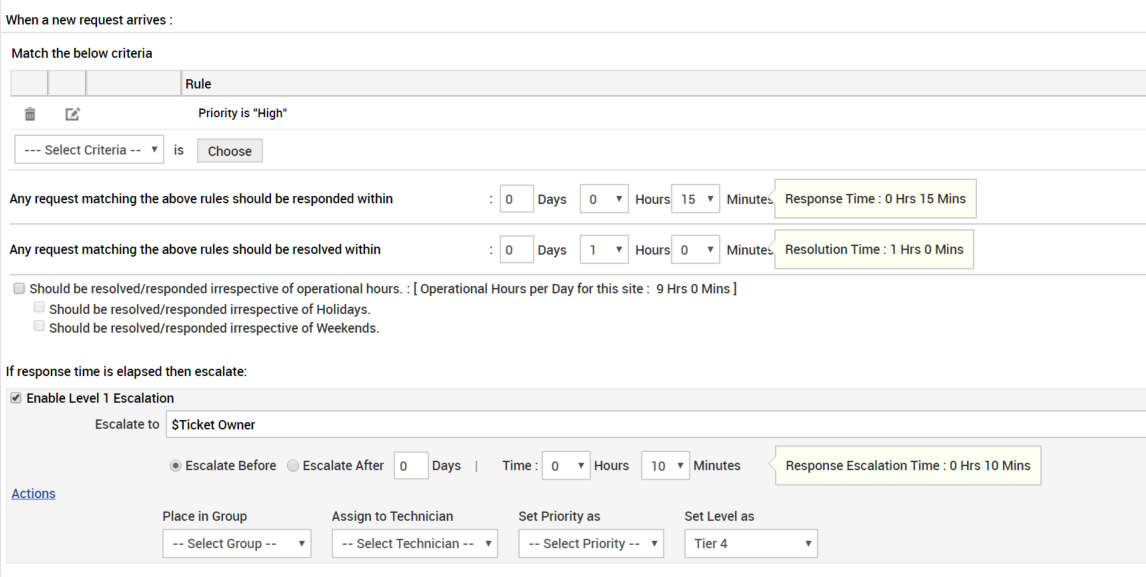The height and width of the screenshot is (577, 1146).
Task: Open the Select Criteria dropdown
Action: tap(90, 150)
